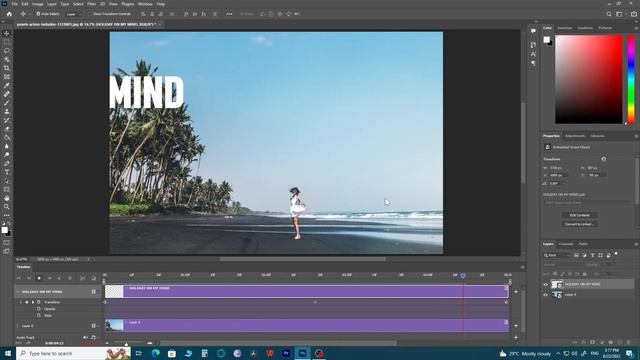The height and width of the screenshot is (360, 640).
Task: Open the Window menu
Action: click(145, 4)
